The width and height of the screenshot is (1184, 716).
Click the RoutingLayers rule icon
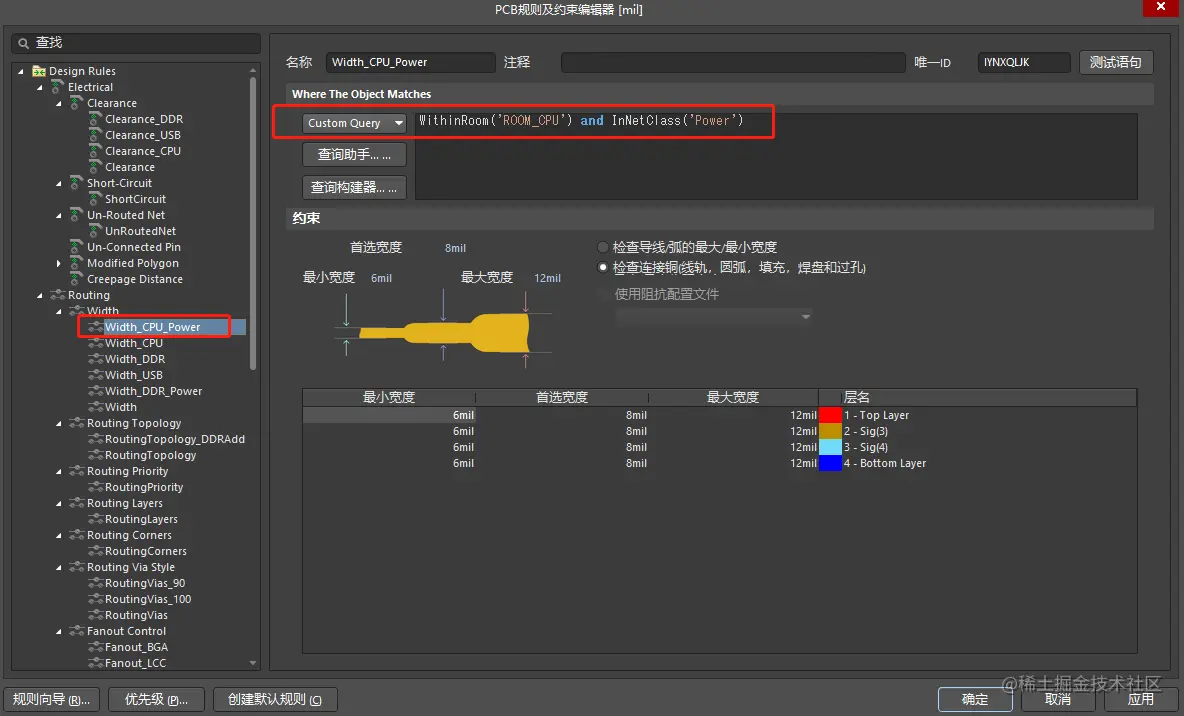pyautogui.click(x=95, y=519)
